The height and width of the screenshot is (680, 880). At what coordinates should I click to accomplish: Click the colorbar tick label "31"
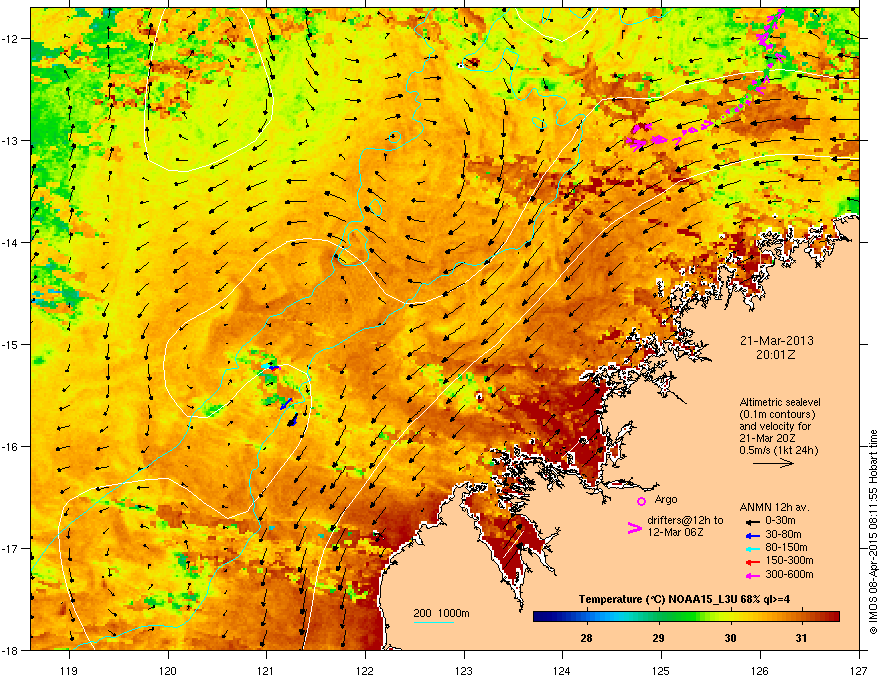[801, 638]
